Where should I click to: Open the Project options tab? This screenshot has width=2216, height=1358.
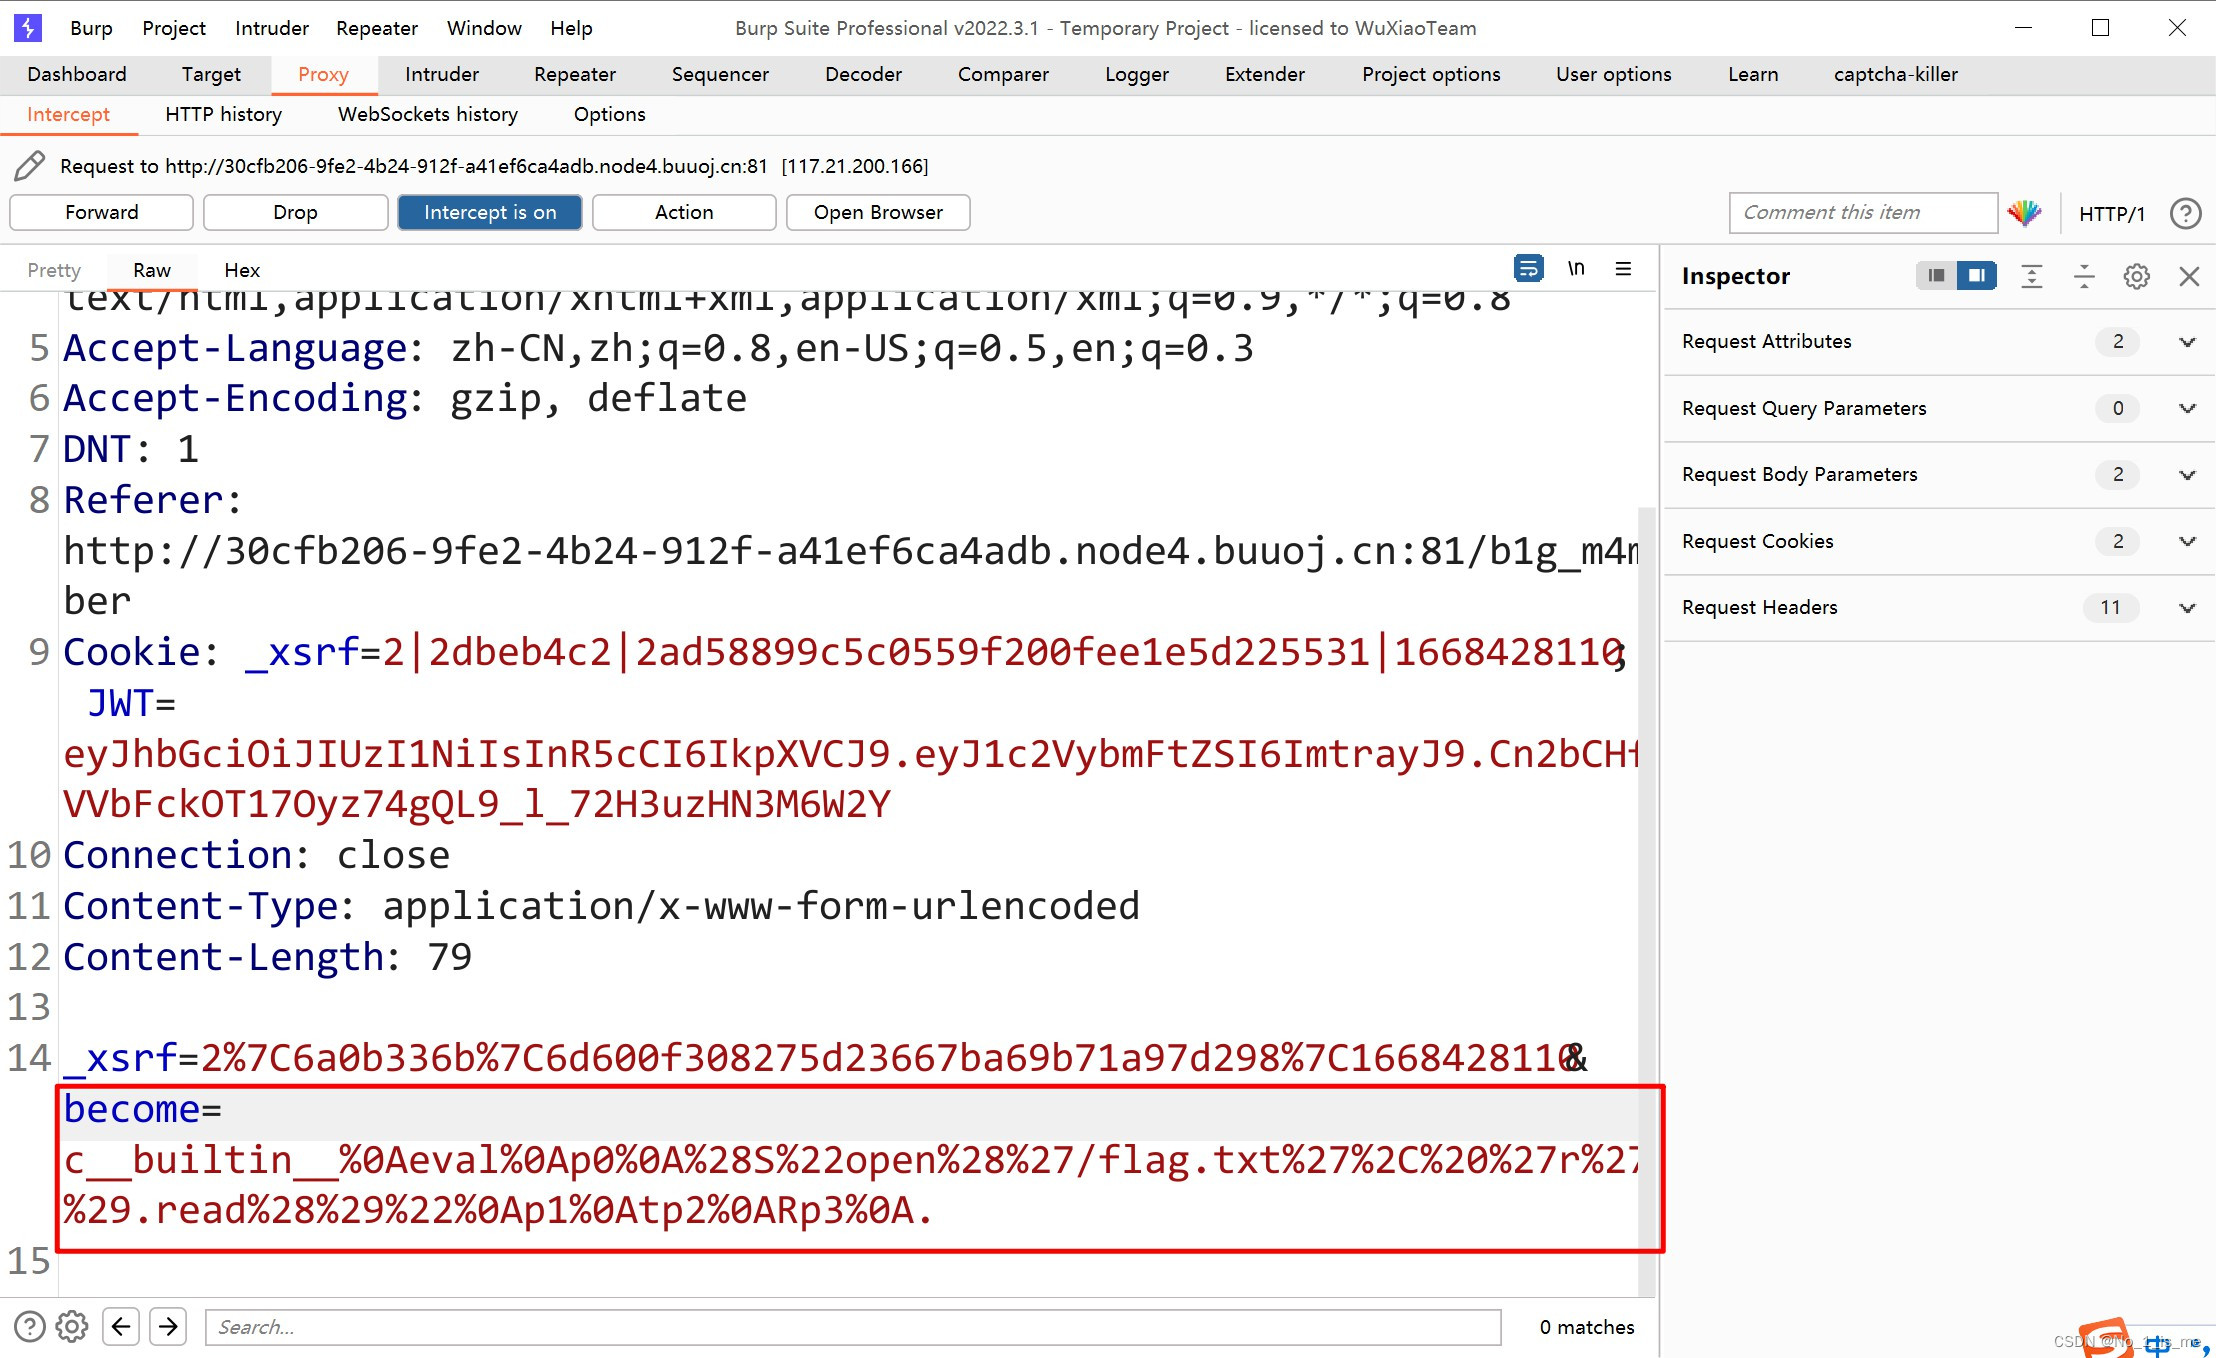(1431, 74)
